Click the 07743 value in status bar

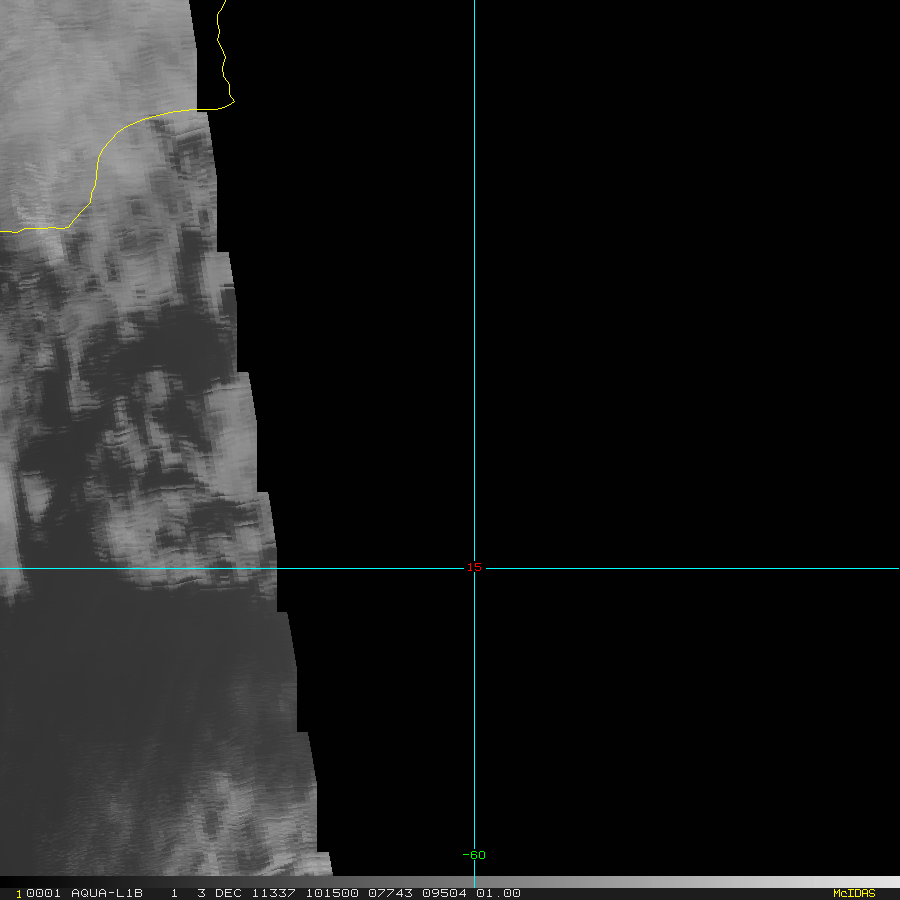(389, 893)
